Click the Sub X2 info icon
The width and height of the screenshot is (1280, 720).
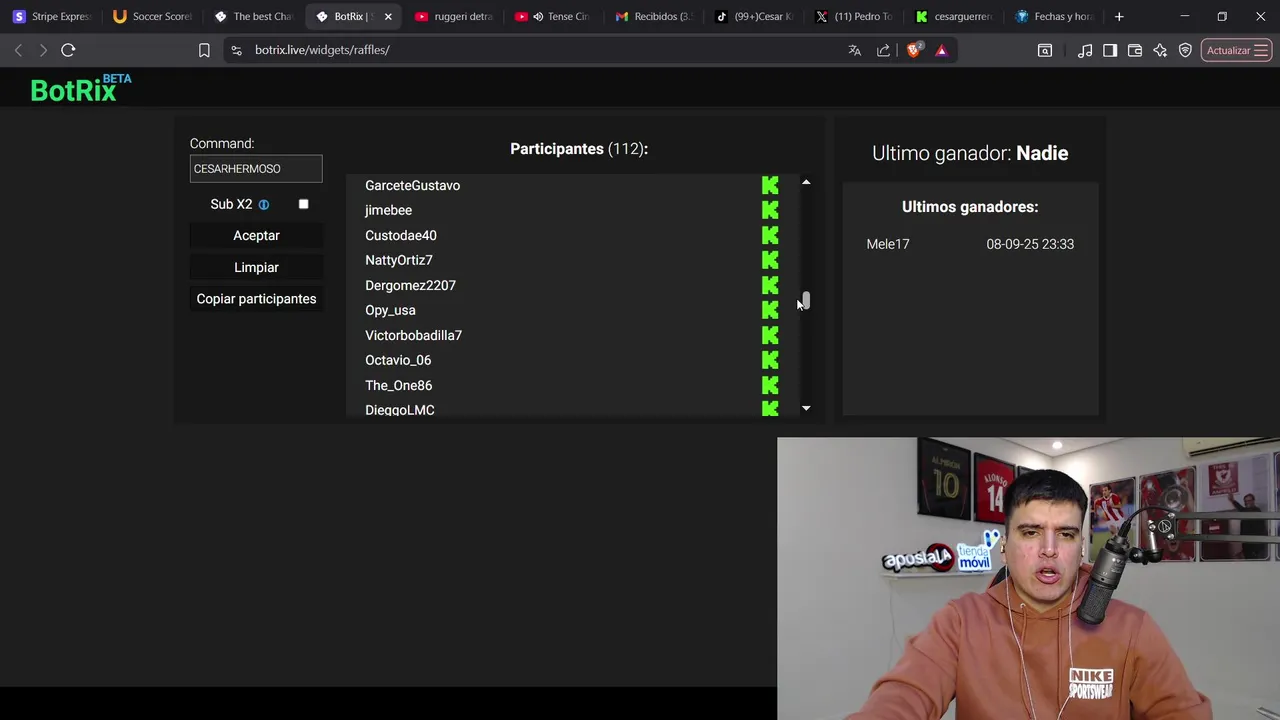264,204
